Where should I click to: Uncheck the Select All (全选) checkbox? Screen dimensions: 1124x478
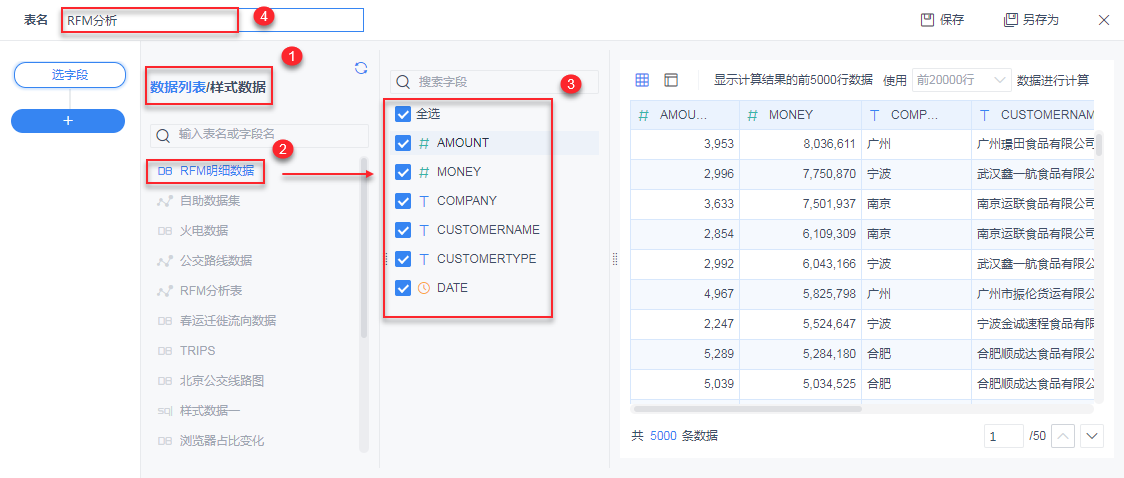coord(403,114)
